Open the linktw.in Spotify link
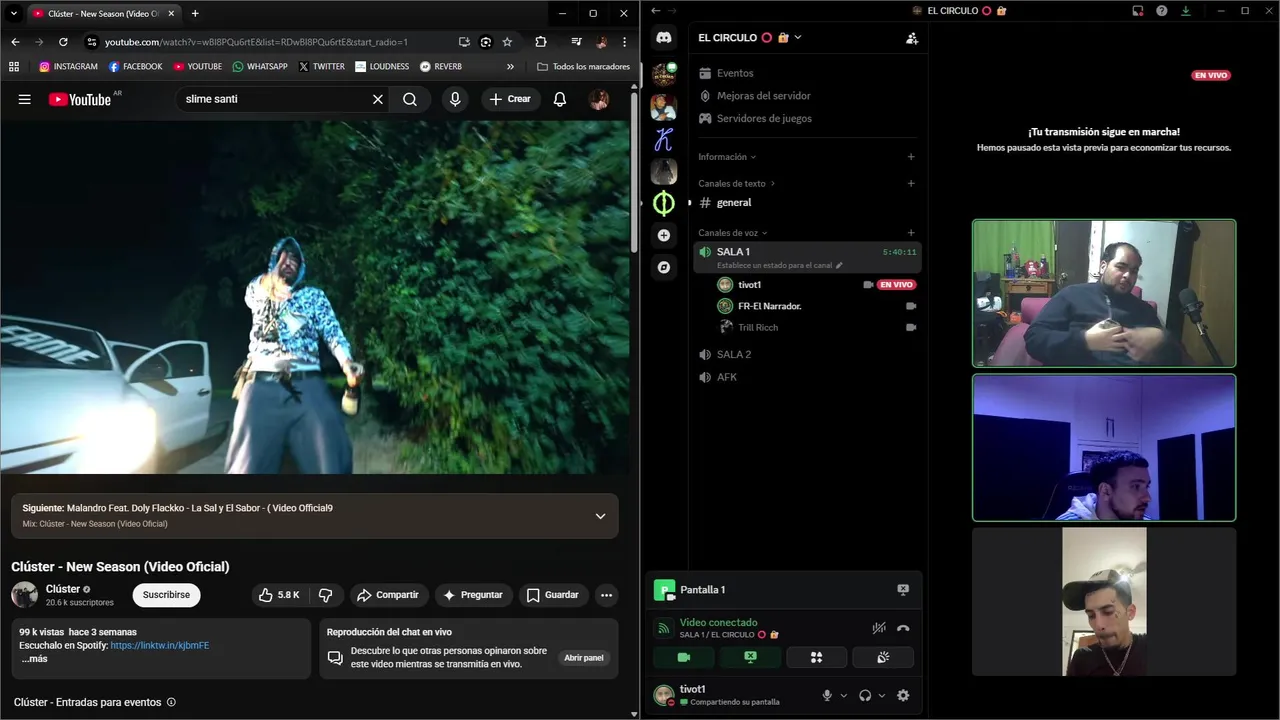This screenshot has height=720, width=1280. (x=160, y=646)
